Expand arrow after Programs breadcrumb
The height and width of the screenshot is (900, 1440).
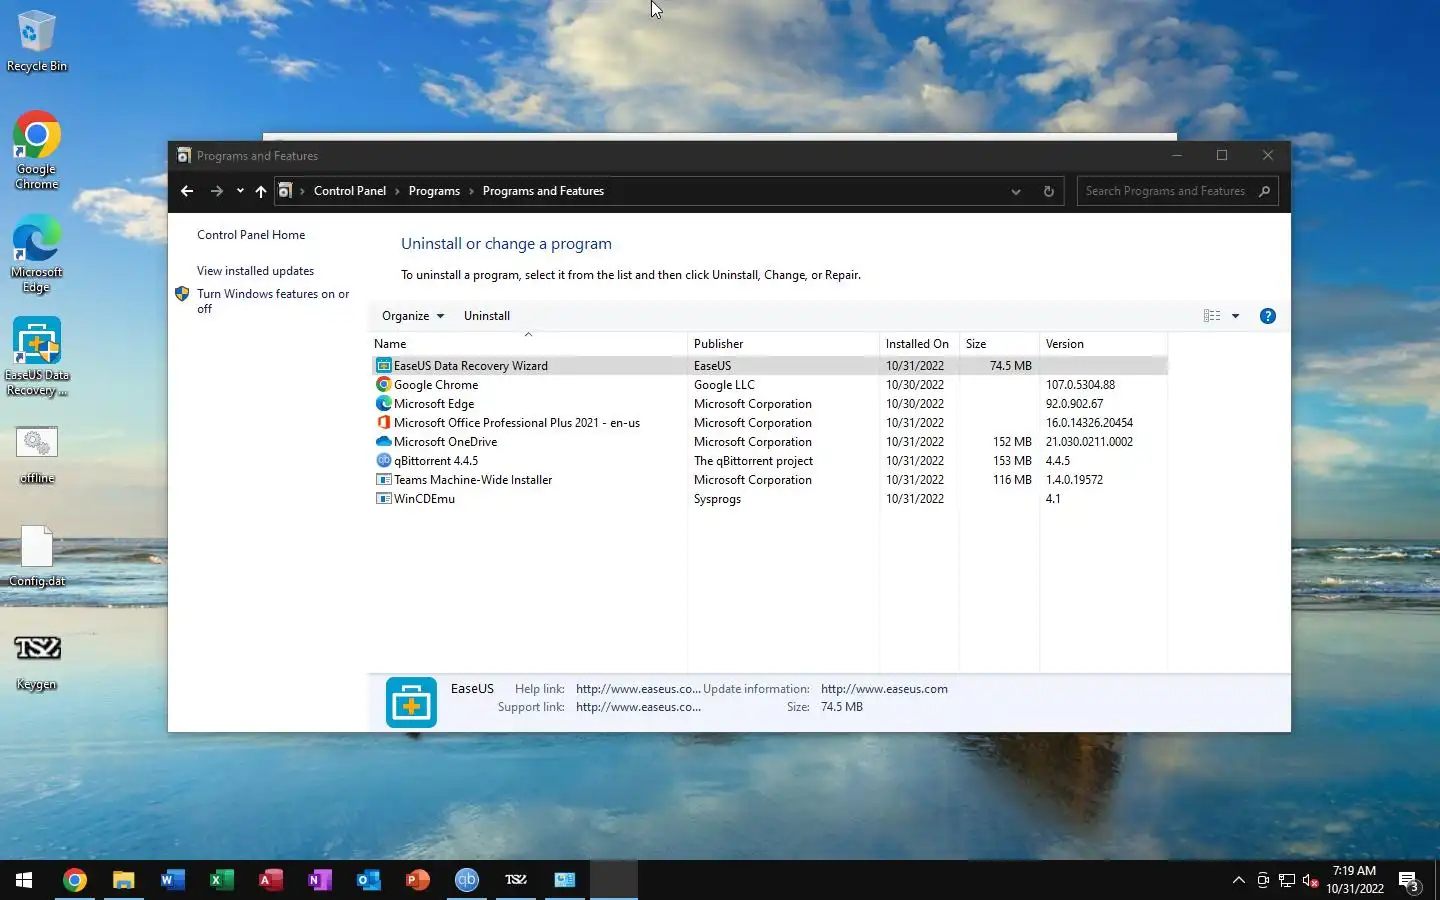(471, 191)
